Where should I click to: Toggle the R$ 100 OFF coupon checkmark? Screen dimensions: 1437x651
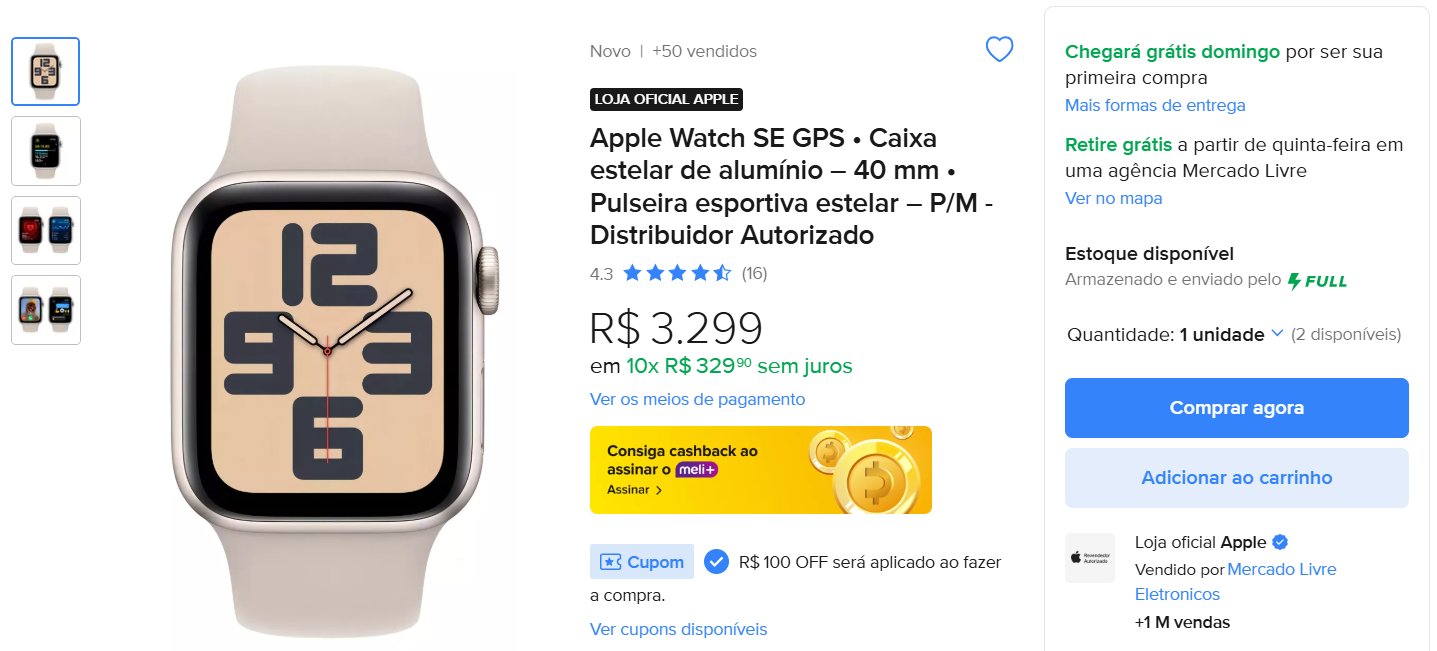[x=716, y=562]
